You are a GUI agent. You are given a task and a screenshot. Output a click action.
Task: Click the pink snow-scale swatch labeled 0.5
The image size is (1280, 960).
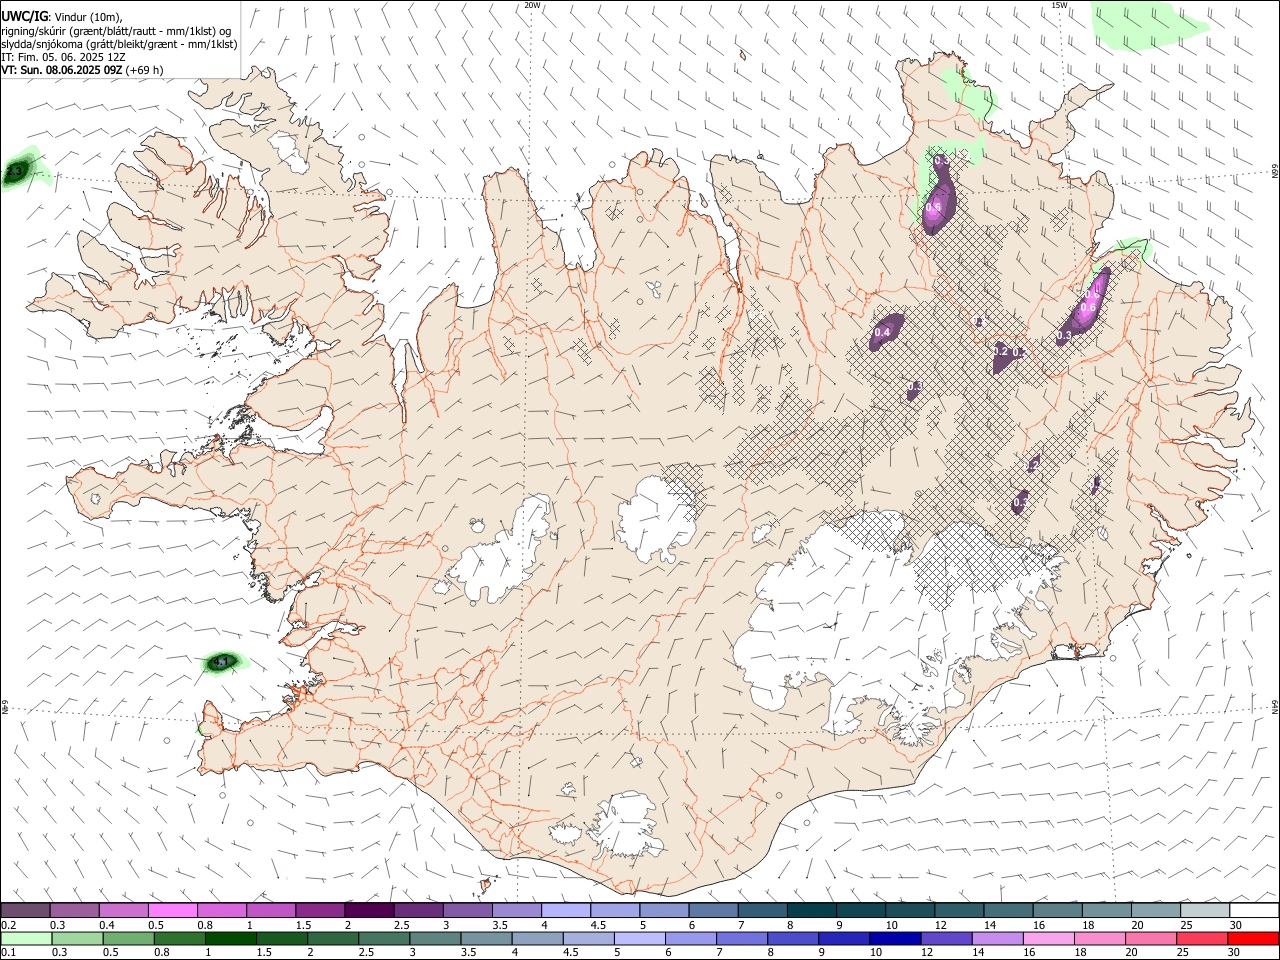point(172,911)
